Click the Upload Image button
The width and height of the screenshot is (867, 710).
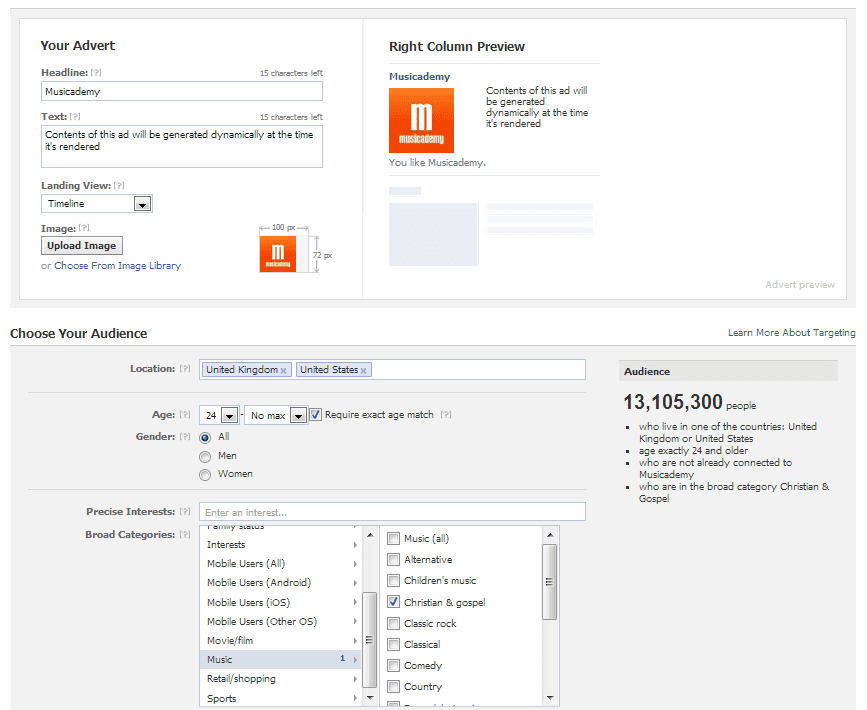point(82,246)
